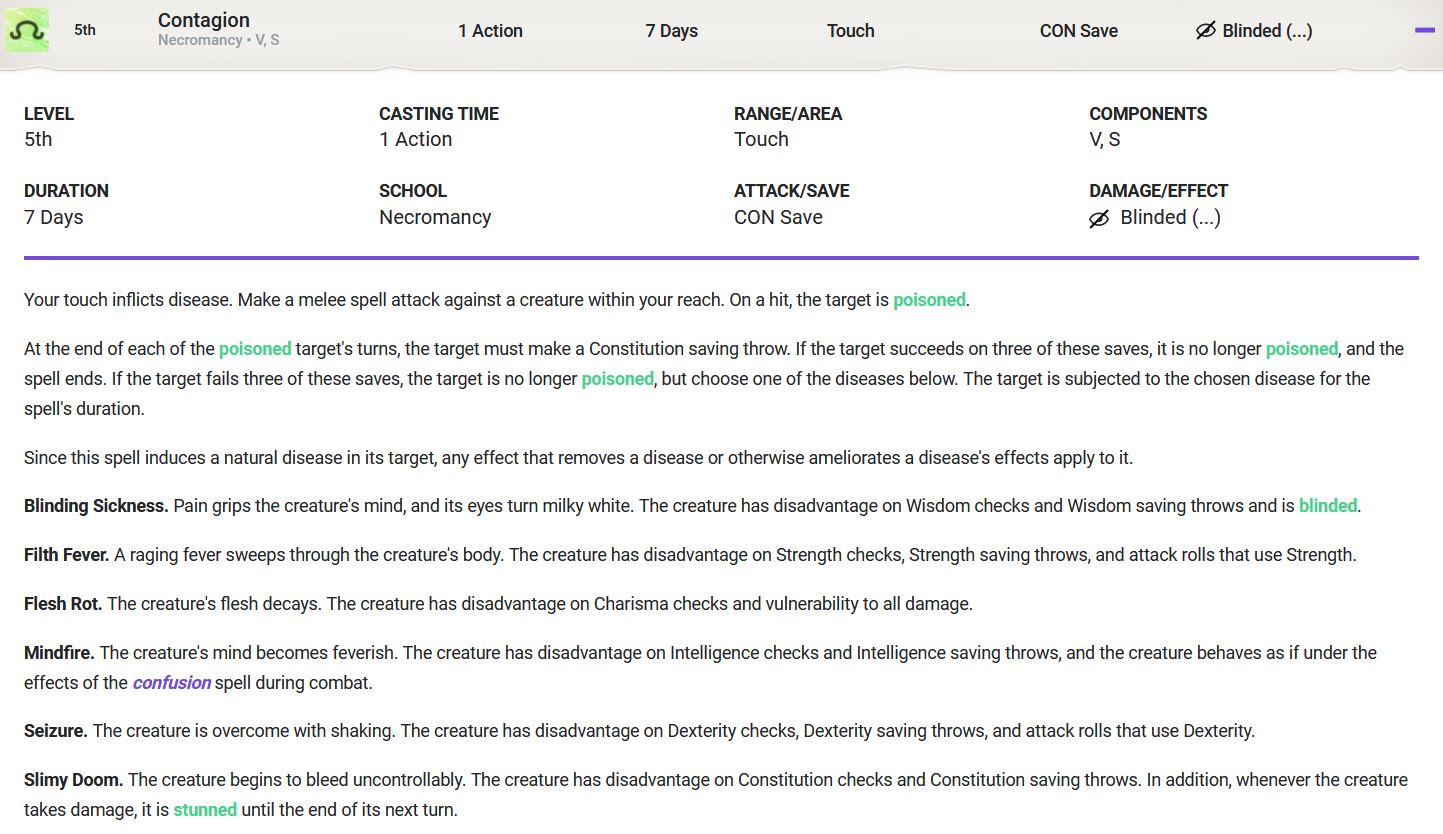Click 'CON Save' in the spell header row

click(1079, 31)
